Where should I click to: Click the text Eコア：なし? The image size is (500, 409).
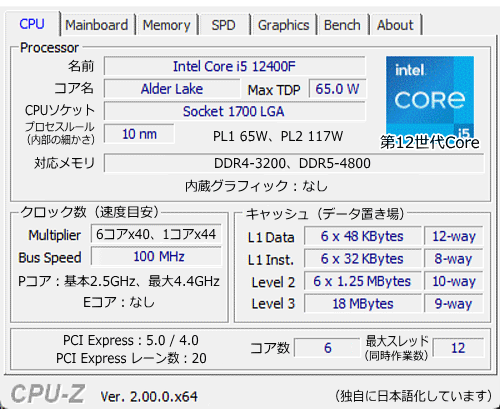click(x=119, y=302)
